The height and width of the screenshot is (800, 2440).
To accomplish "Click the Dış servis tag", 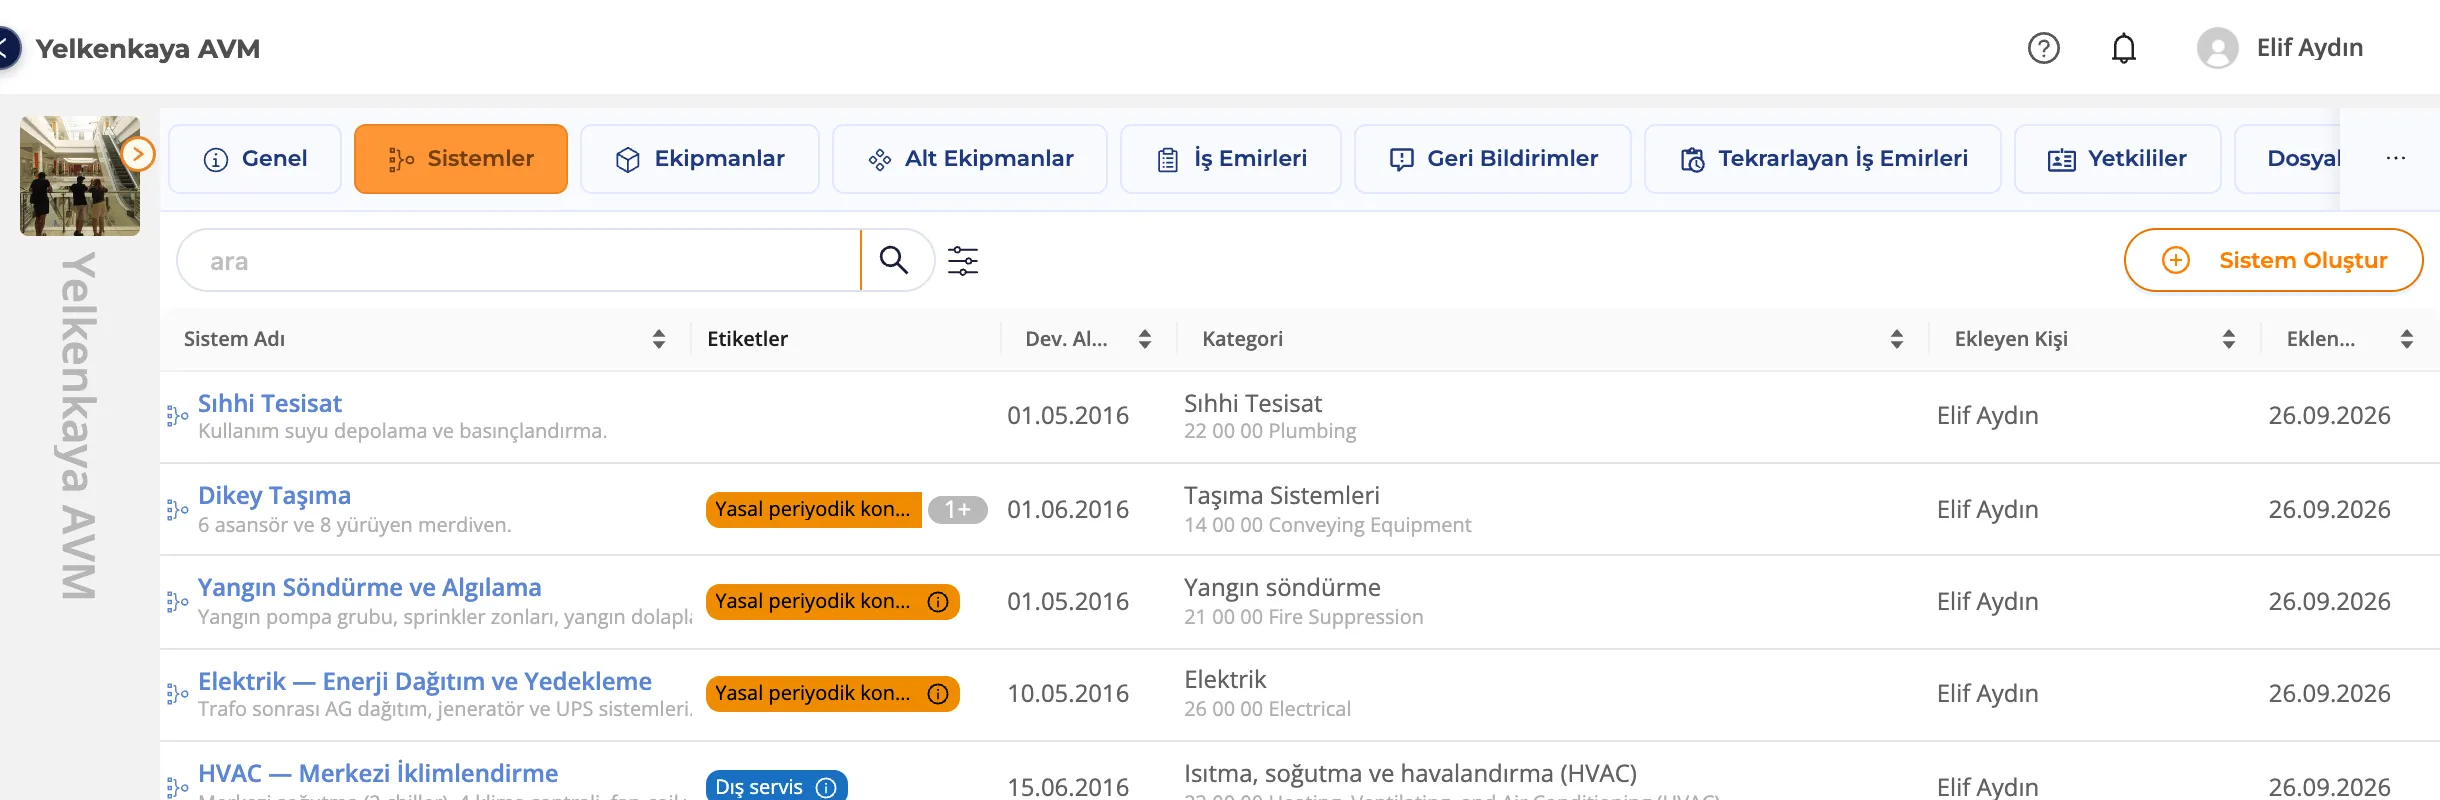I will 777,787.
